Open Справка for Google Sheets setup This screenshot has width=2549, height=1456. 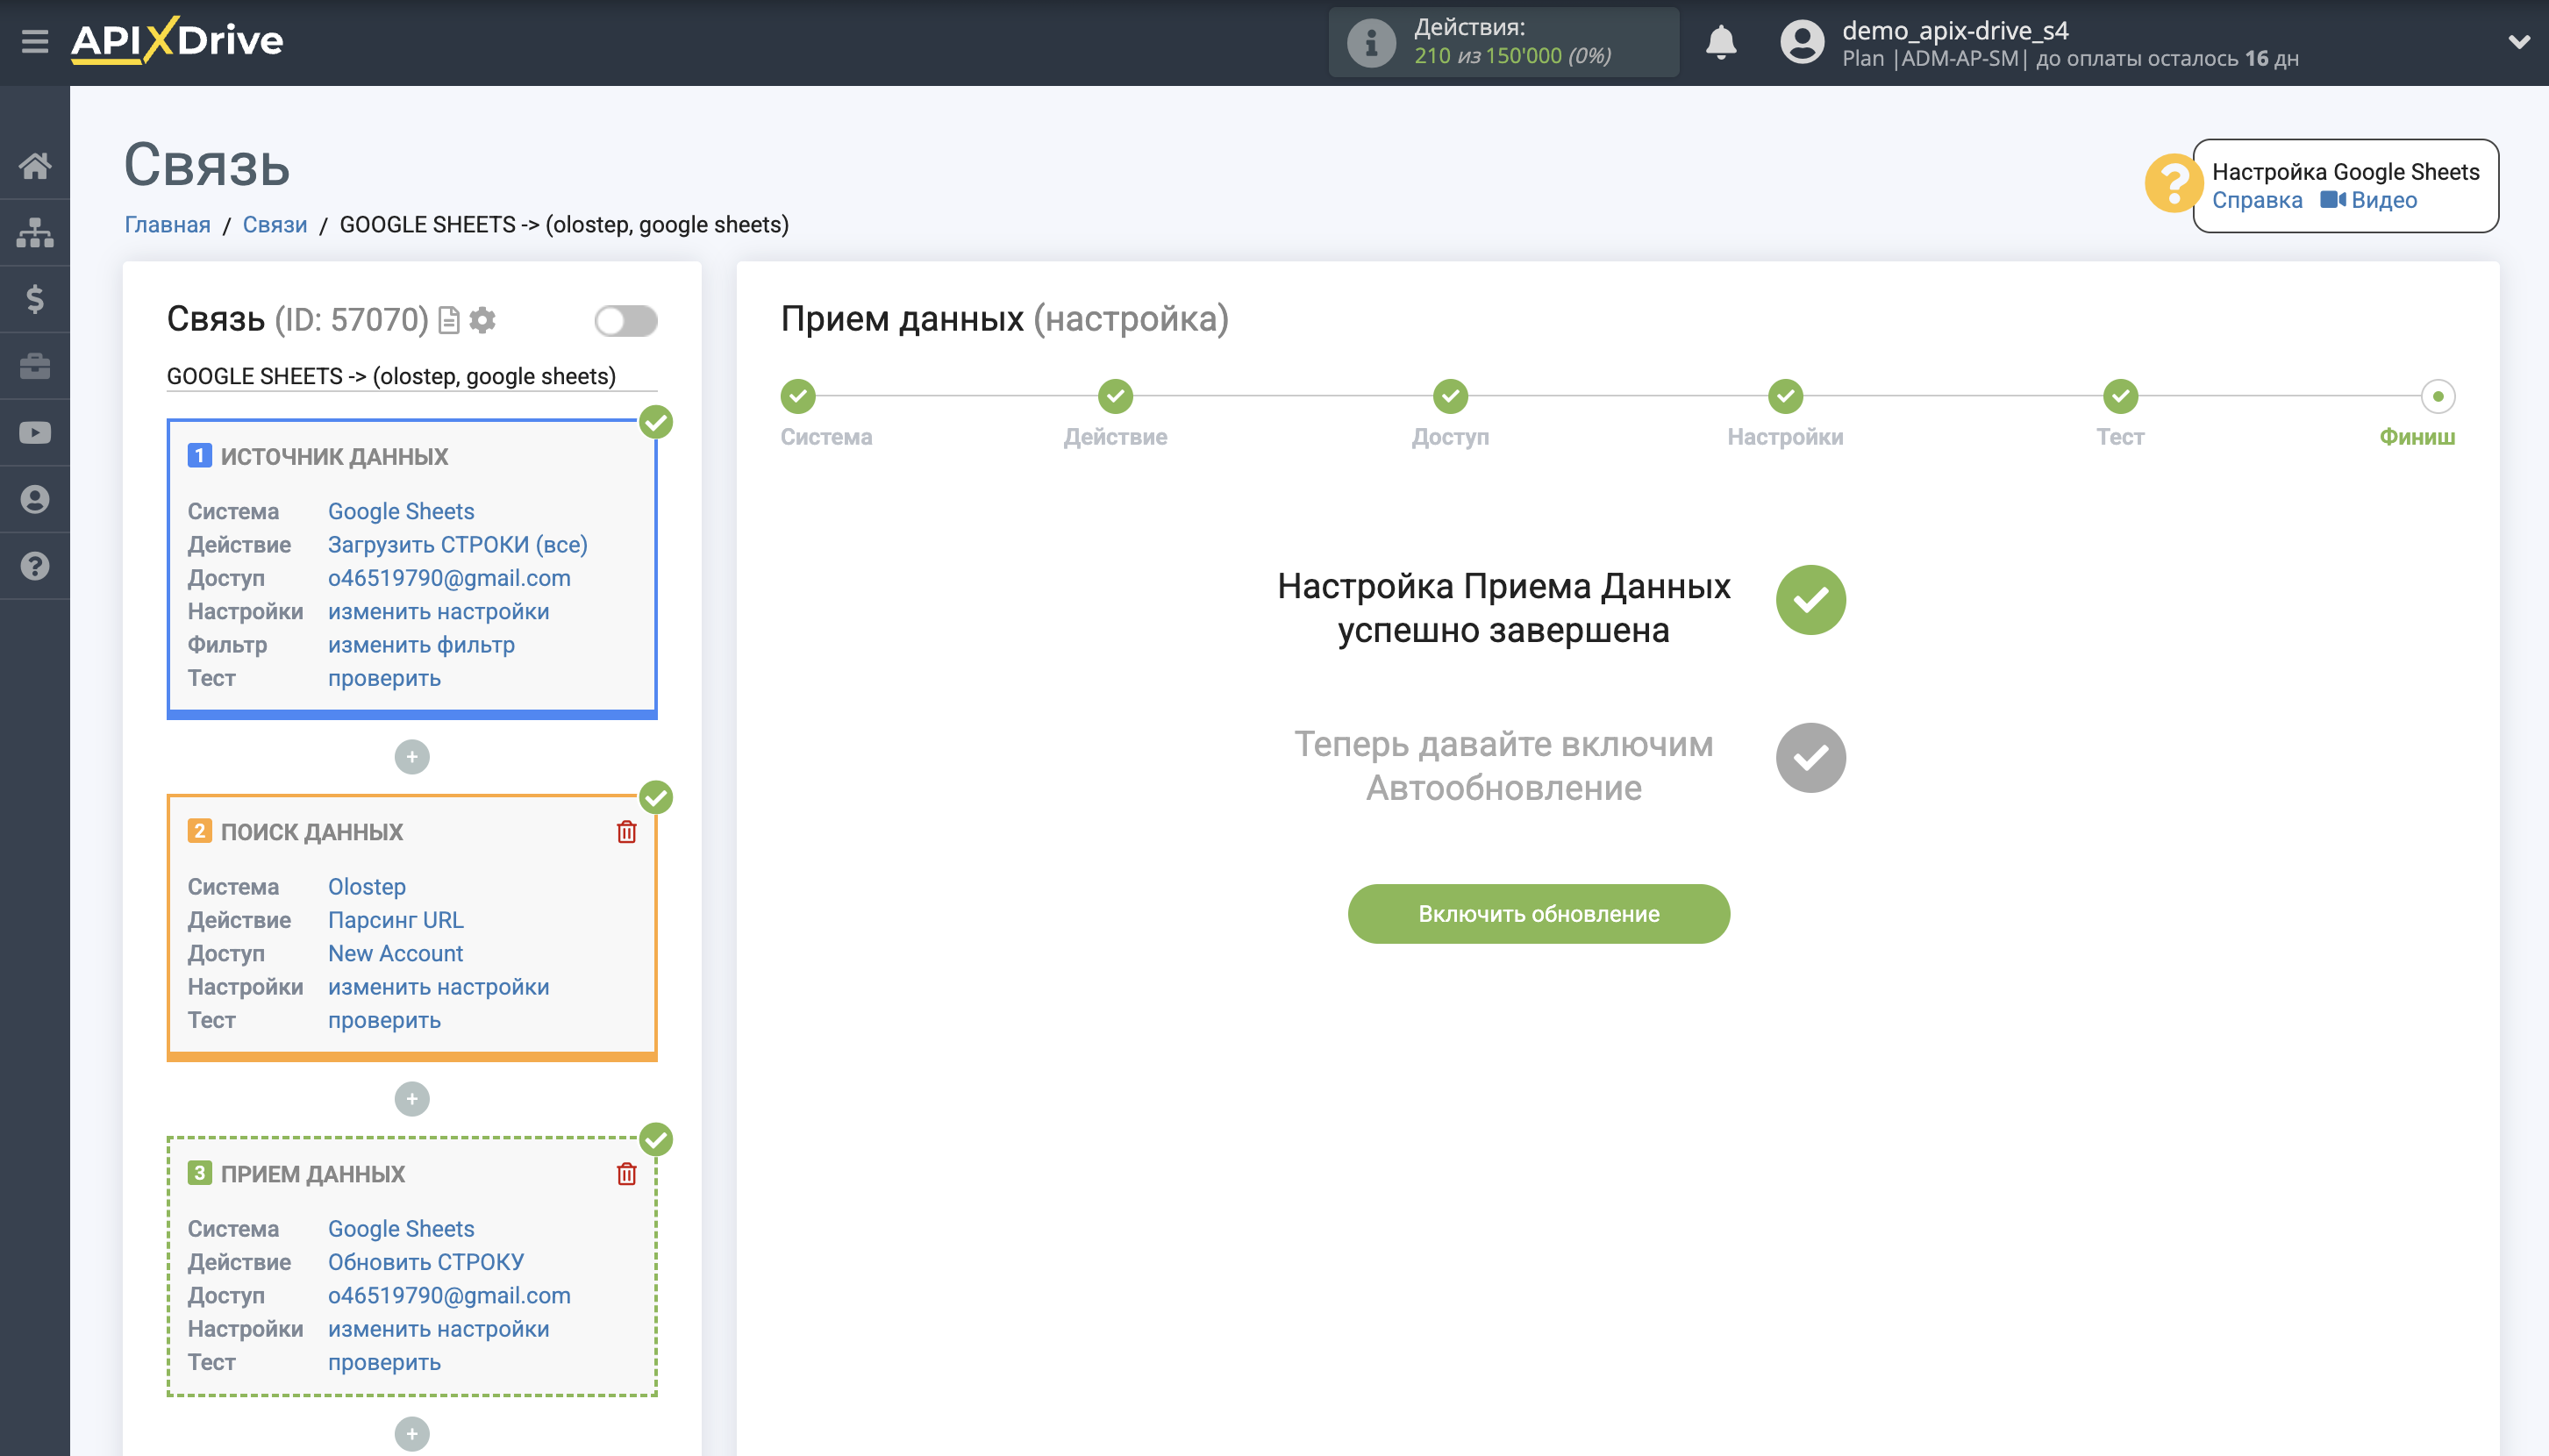(x=2259, y=200)
